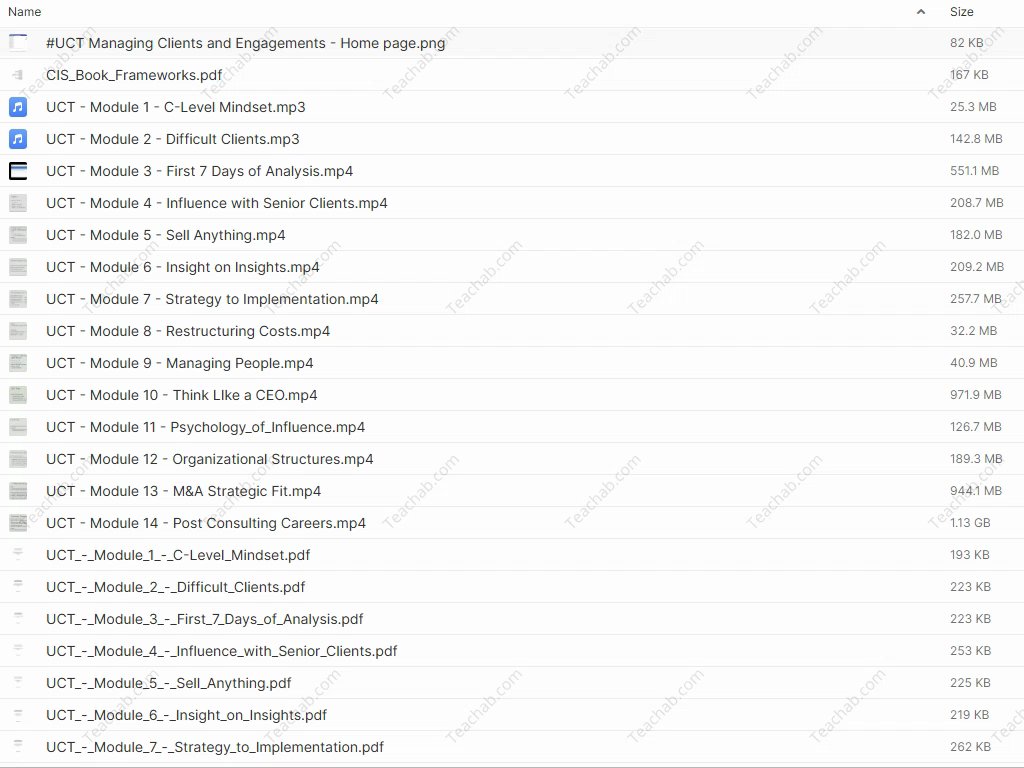Open UCT_-_Module_4 Influence_with_Senior_Clients.pdf
The image size is (1024, 768).
click(222, 651)
